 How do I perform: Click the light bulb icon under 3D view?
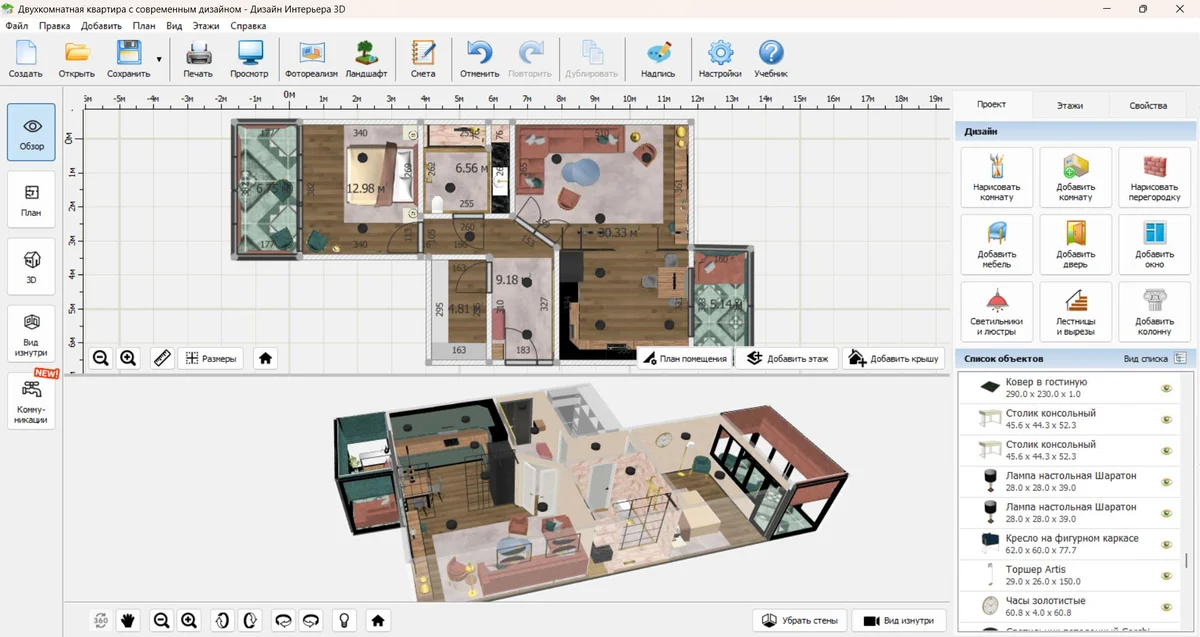coord(344,620)
